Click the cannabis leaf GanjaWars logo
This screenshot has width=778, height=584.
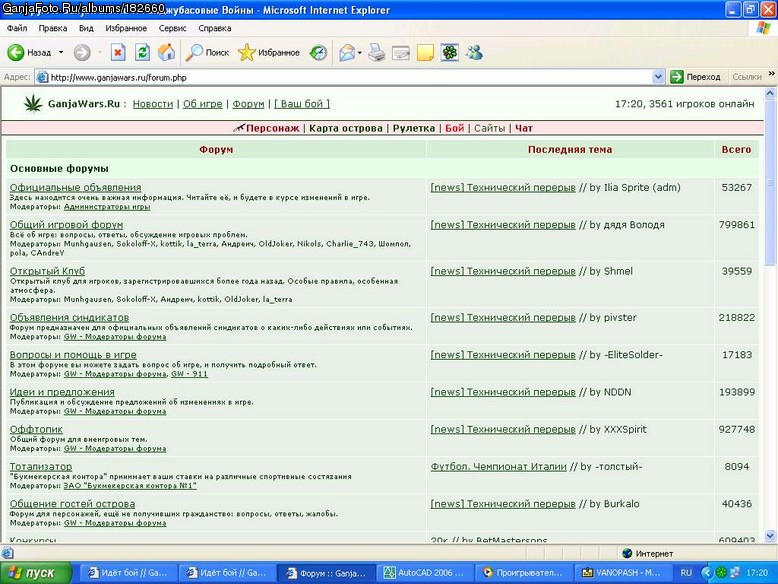tap(33, 104)
